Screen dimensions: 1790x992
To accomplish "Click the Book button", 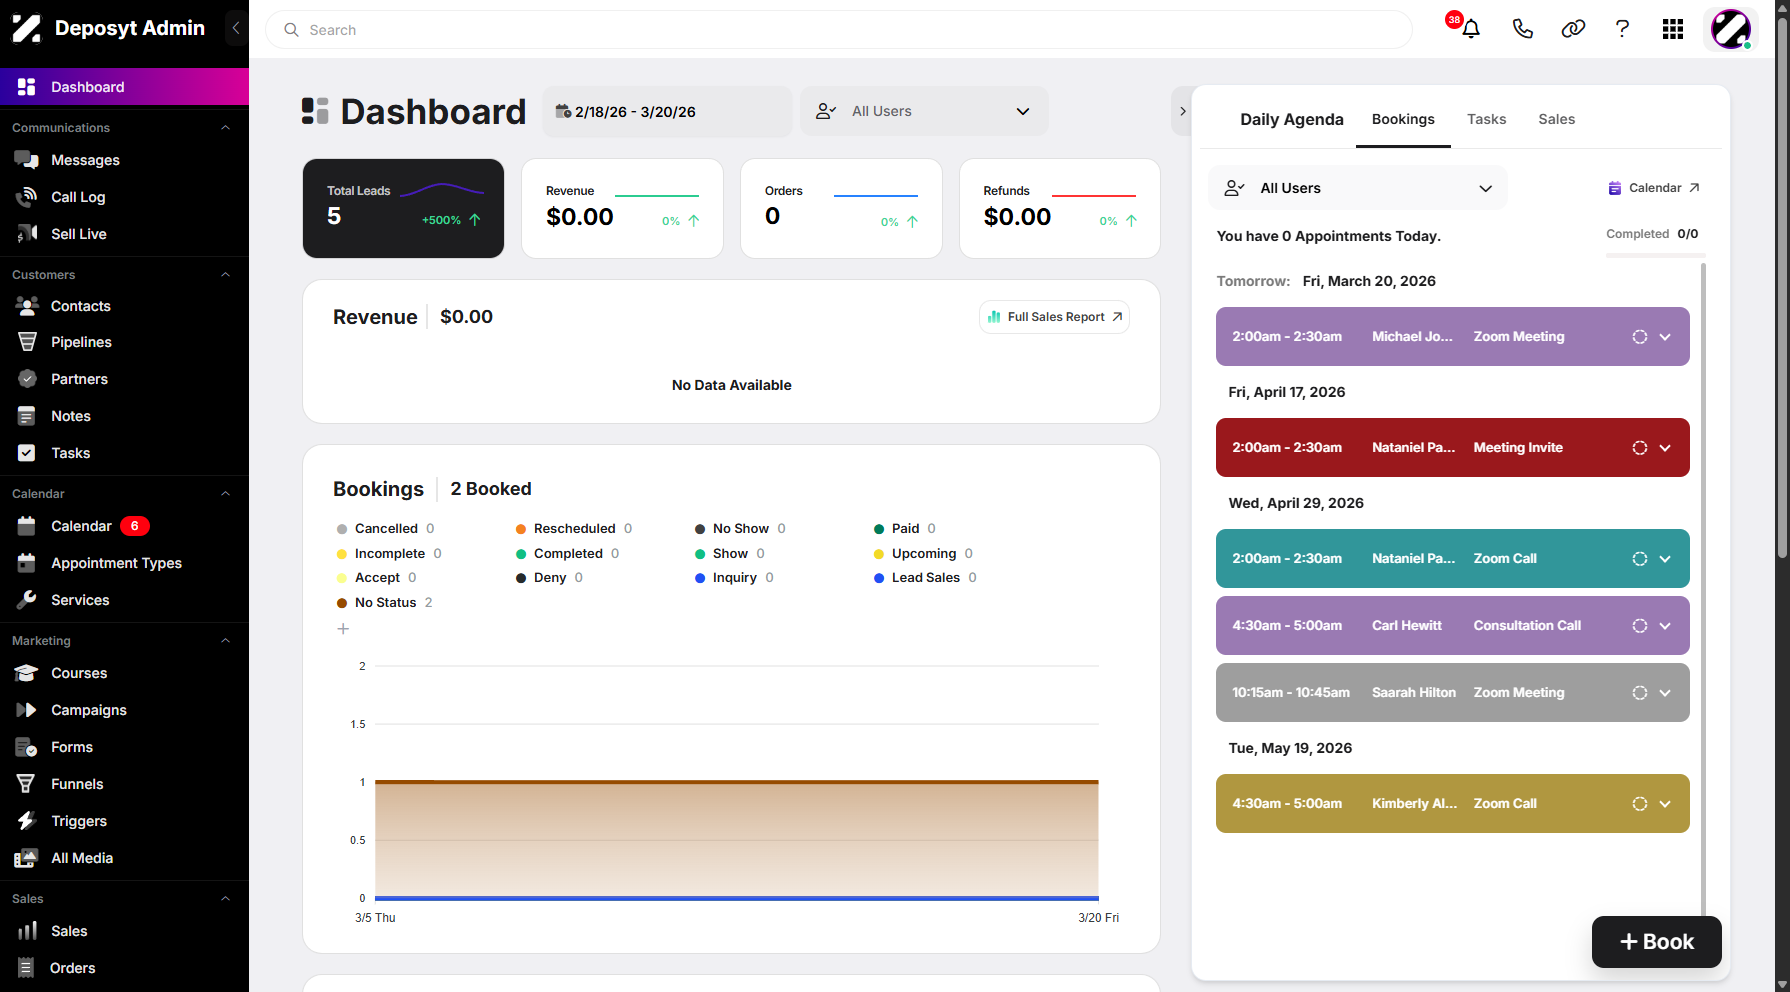I will pyautogui.click(x=1657, y=942).
